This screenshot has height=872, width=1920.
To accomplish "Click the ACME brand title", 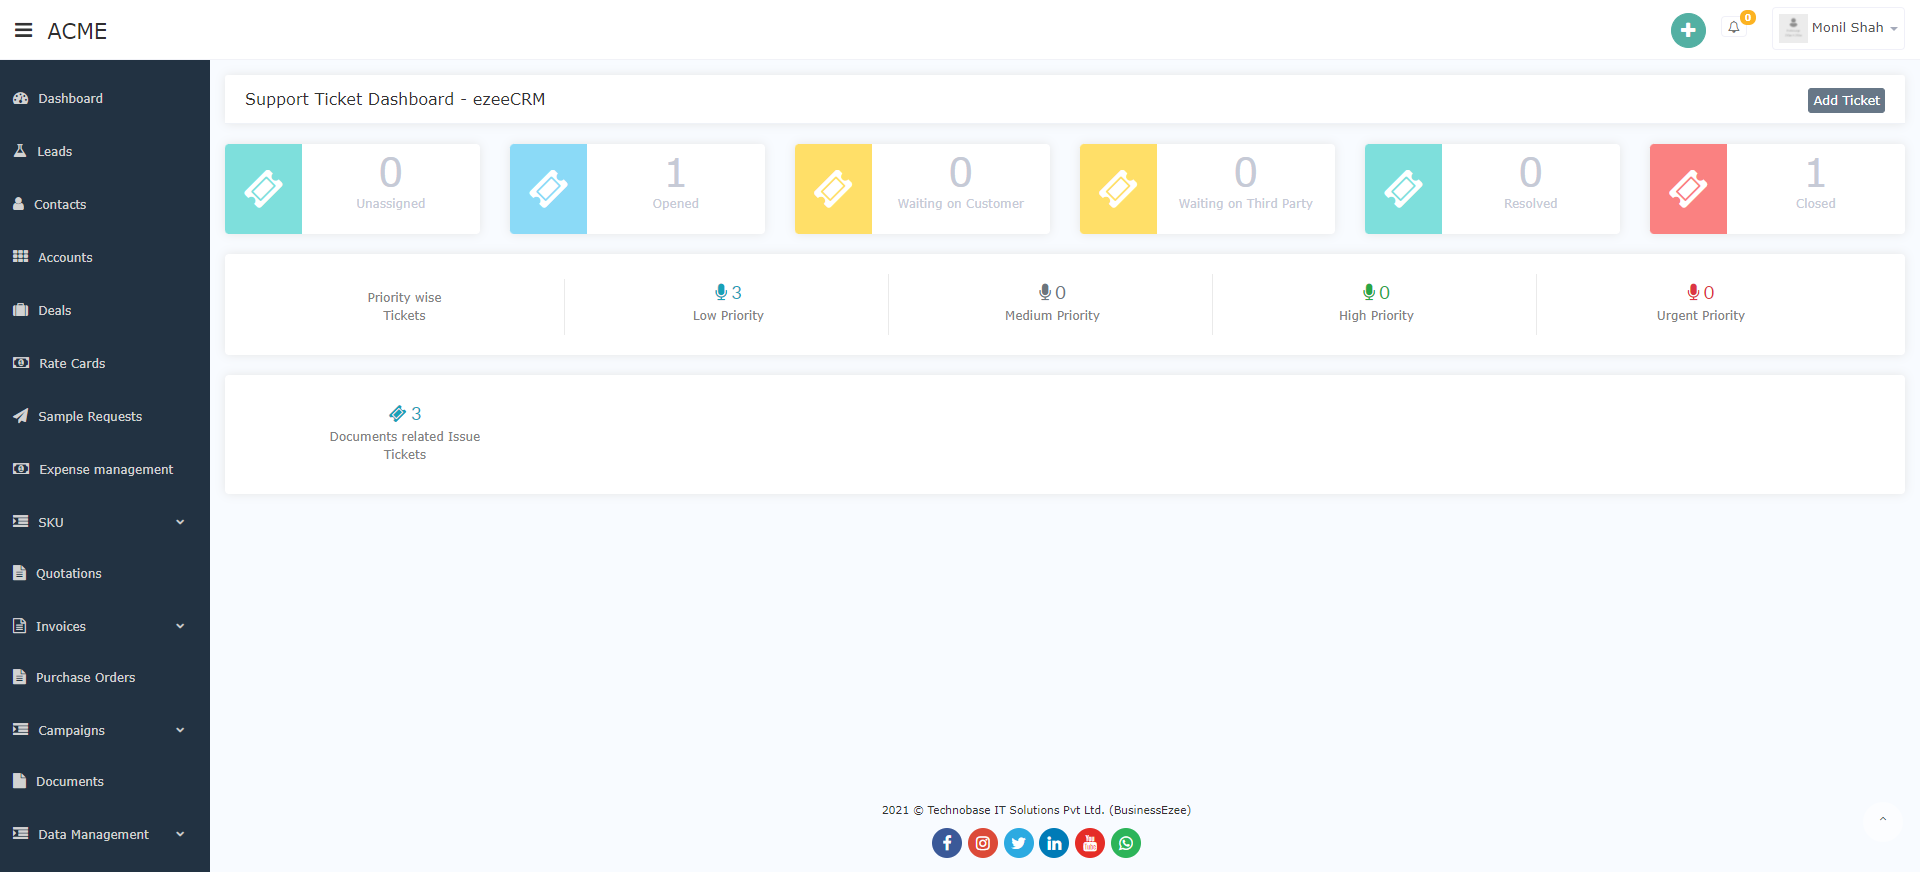I will coord(77,31).
